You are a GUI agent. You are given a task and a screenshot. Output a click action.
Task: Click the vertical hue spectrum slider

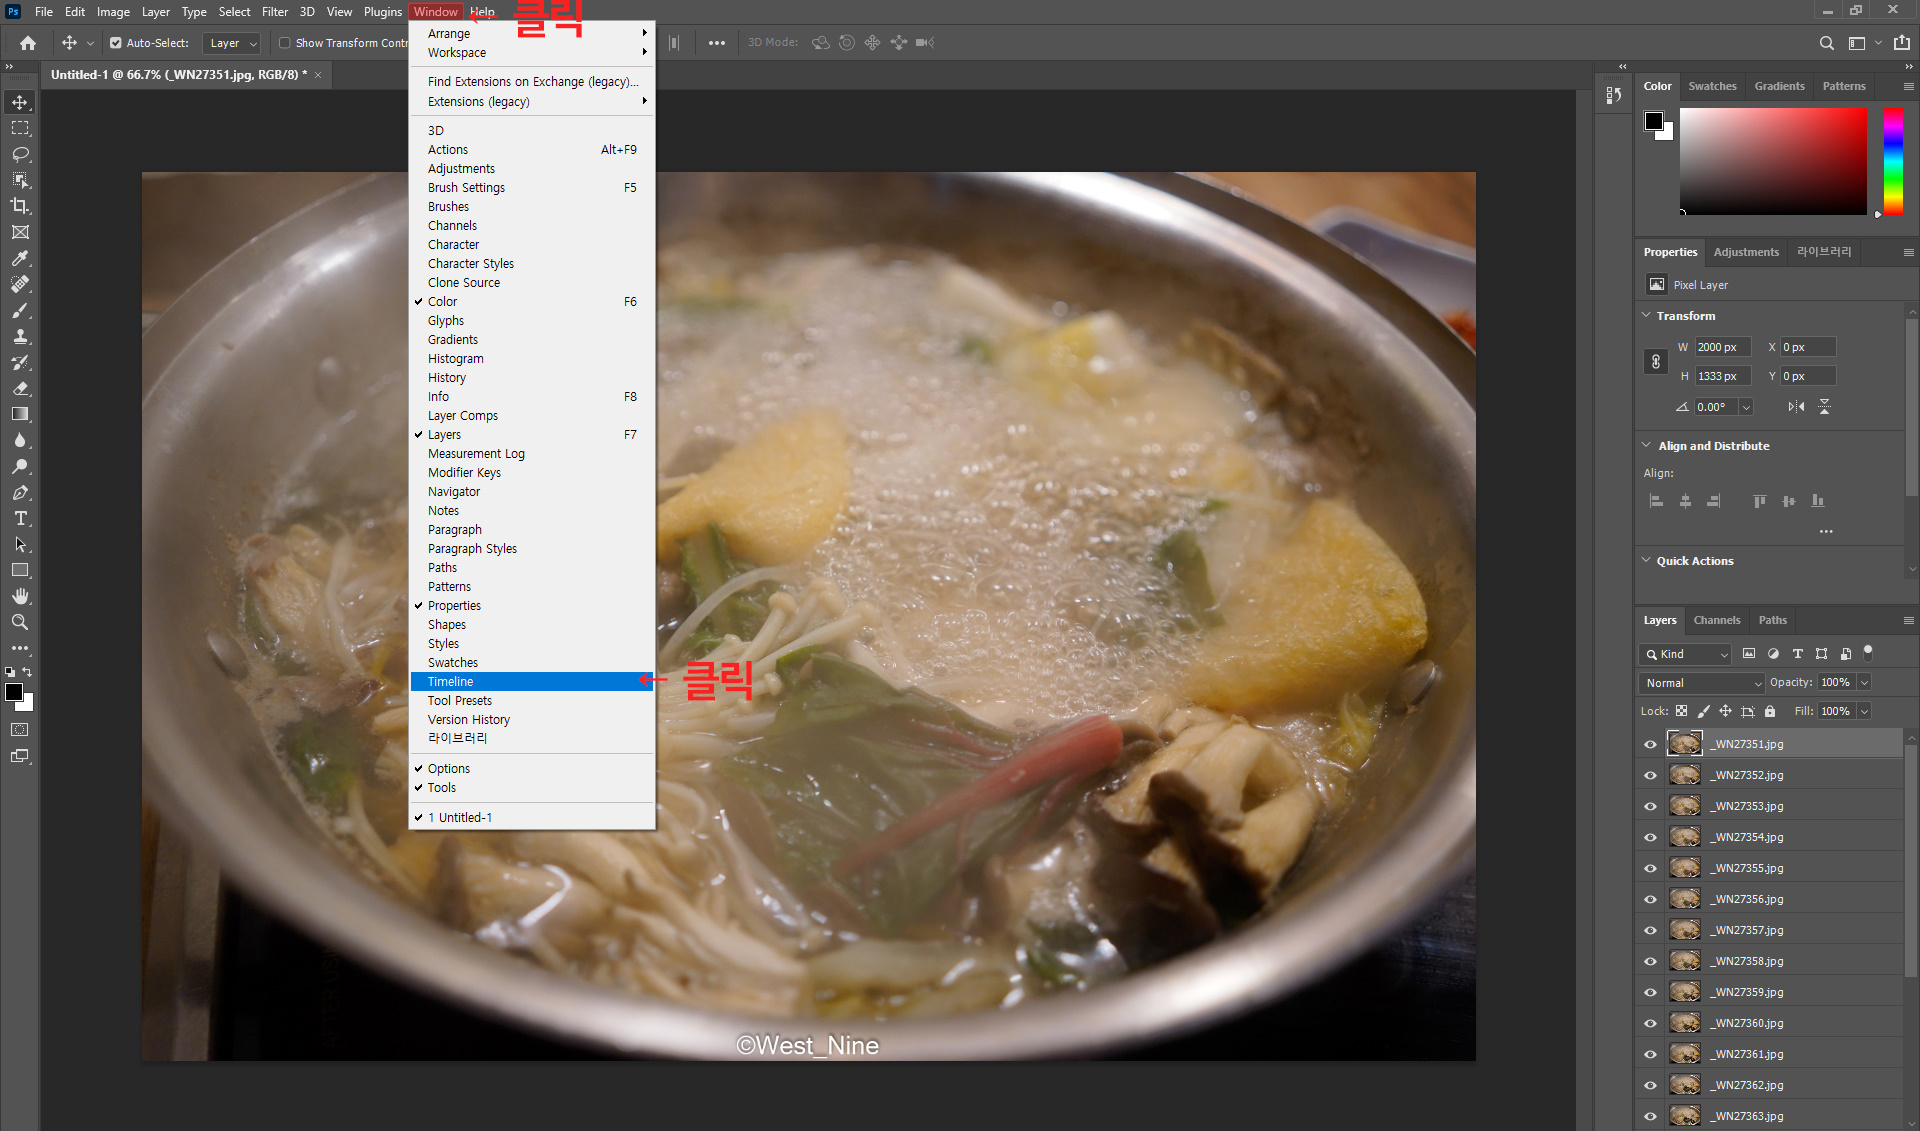tap(1892, 160)
